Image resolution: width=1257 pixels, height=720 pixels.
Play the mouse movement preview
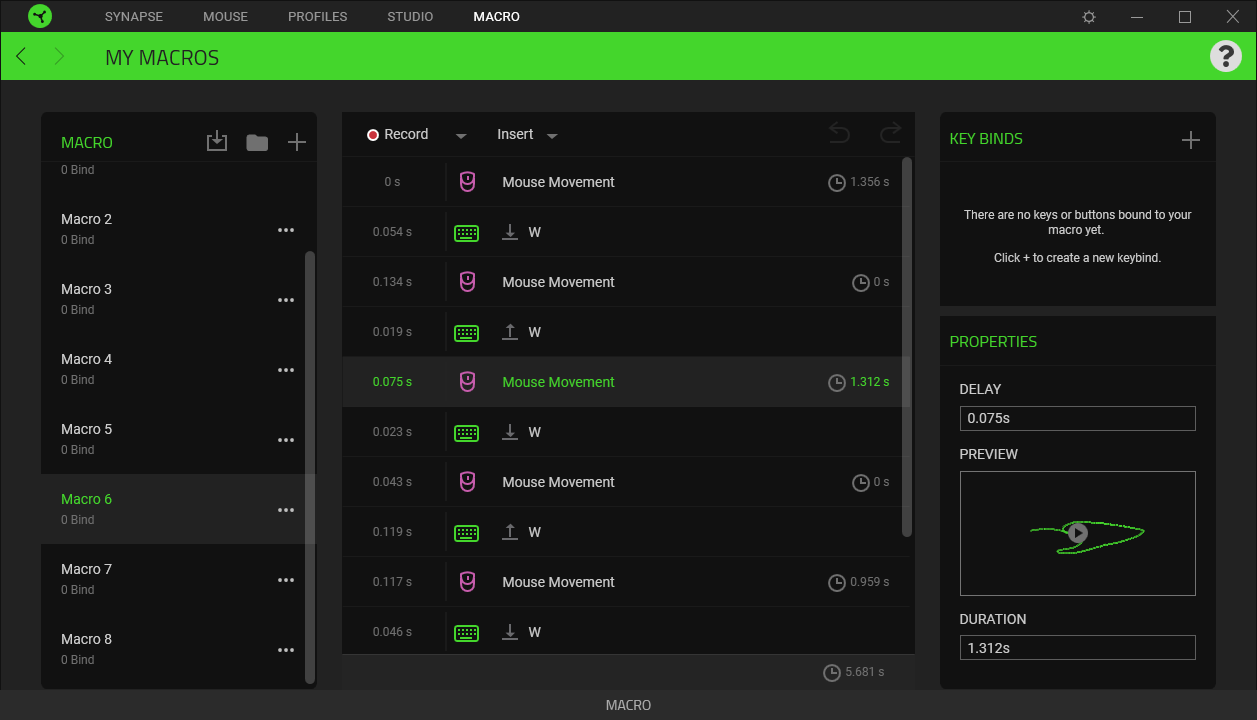point(1077,533)
